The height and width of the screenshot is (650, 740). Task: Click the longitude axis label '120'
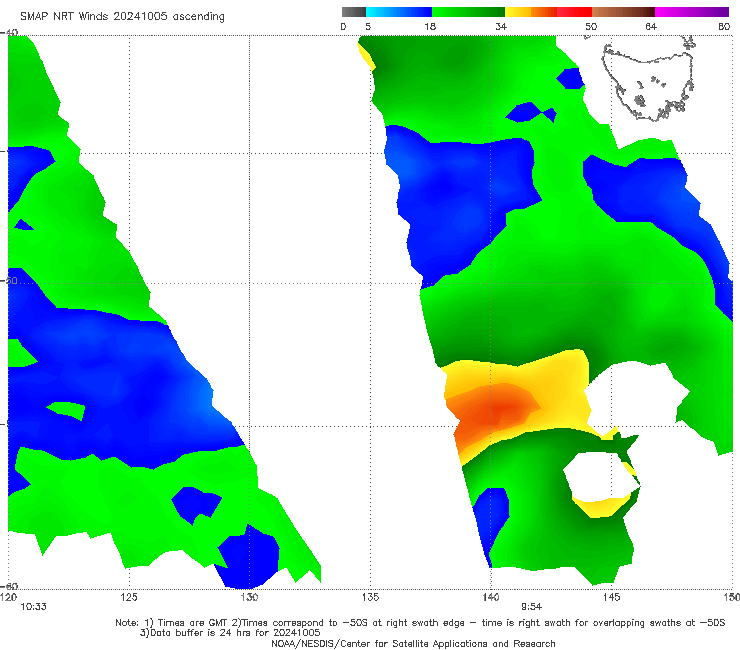8,597
